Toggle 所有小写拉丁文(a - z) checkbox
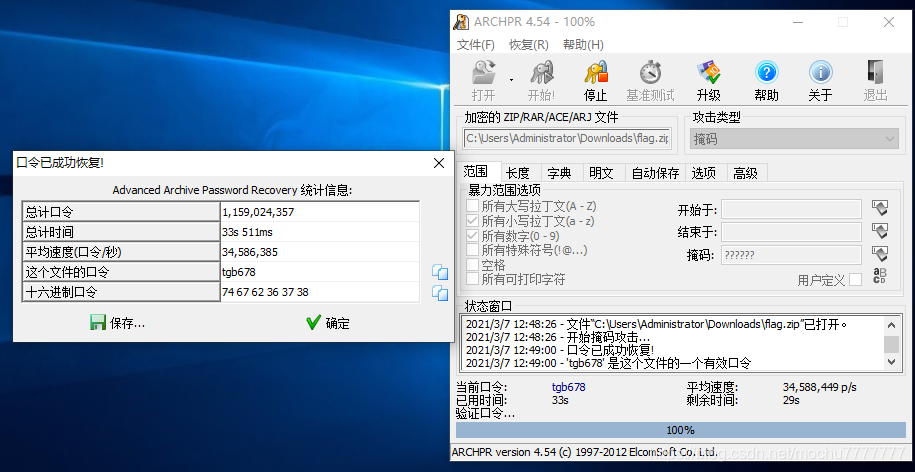Image resolution: width=915 pixels, height=472 pixels. (472, 221)
